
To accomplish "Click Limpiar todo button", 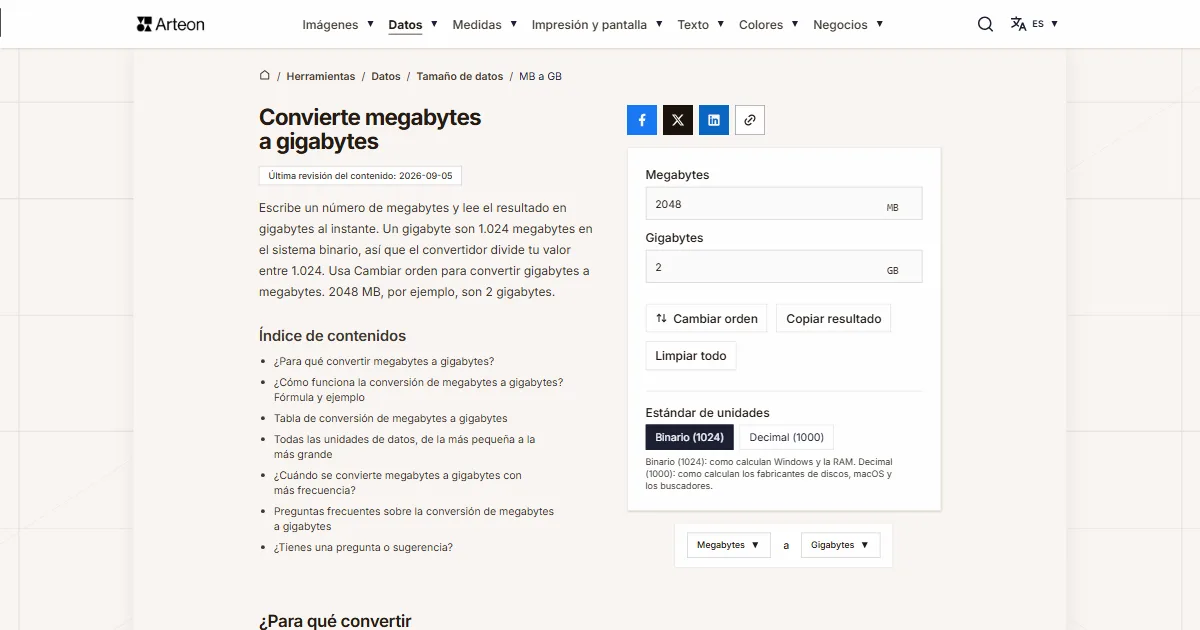I will click(691, 356).
